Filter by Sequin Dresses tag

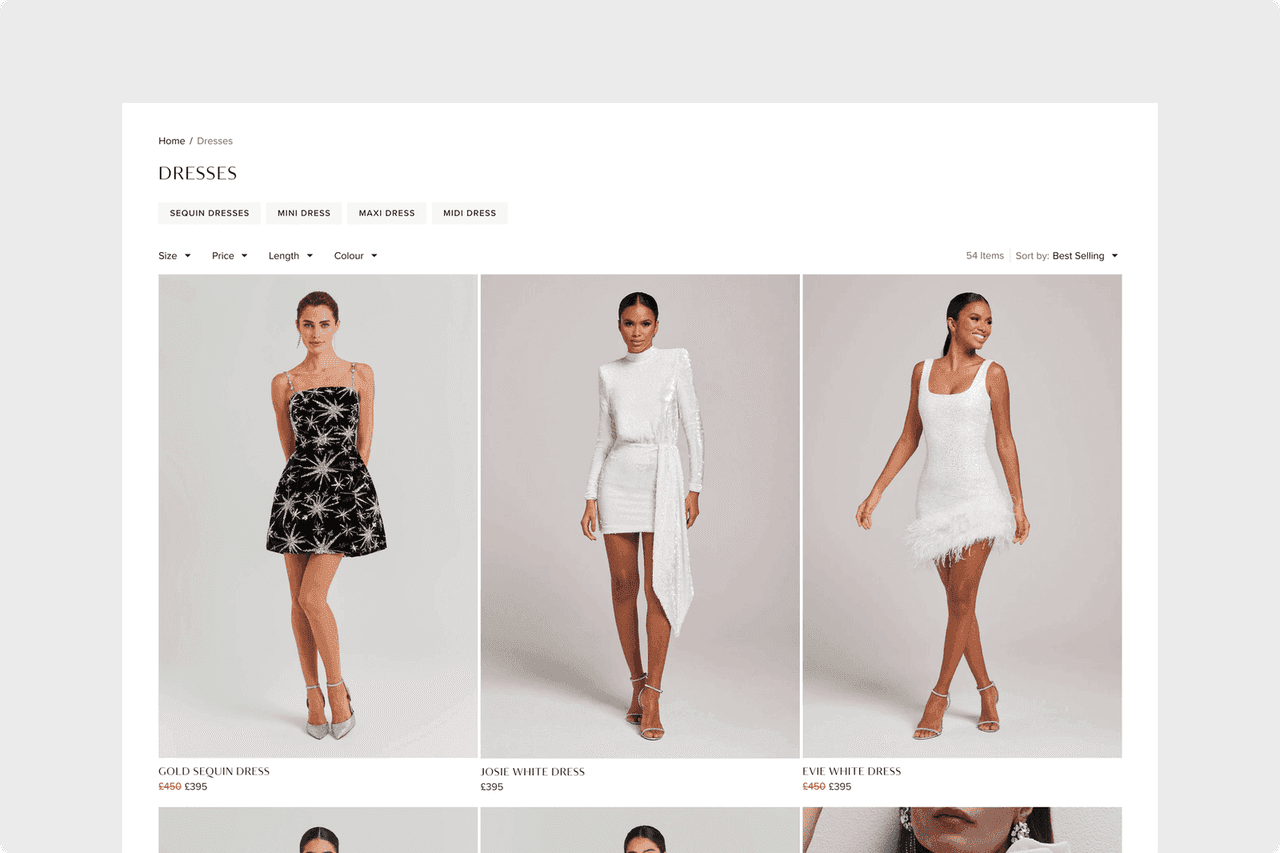tap(209, 213)
